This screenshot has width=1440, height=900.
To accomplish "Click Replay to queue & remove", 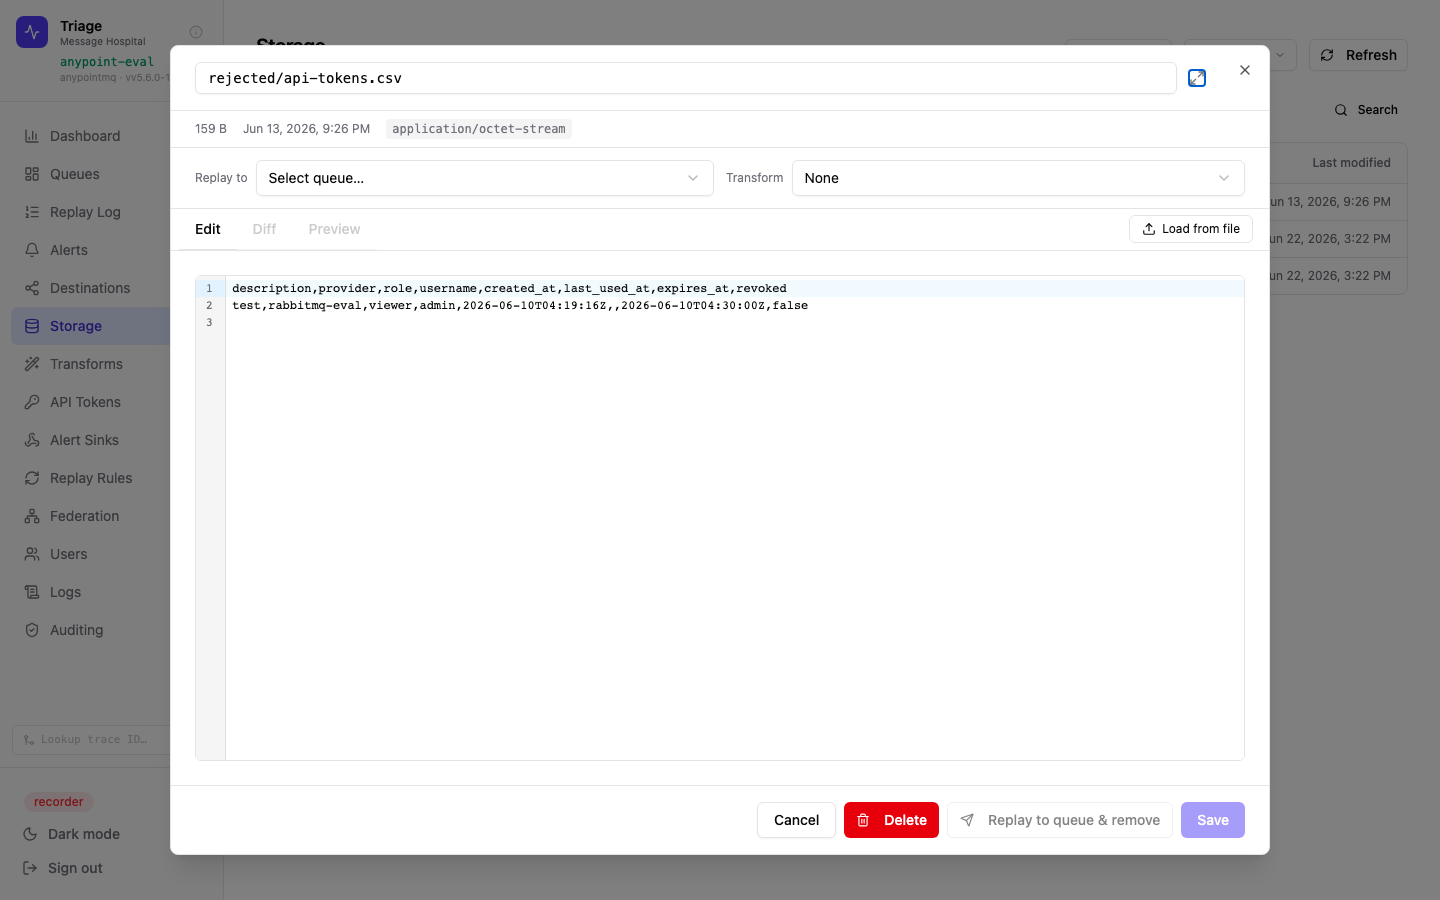I will (x=1060, y=820).
